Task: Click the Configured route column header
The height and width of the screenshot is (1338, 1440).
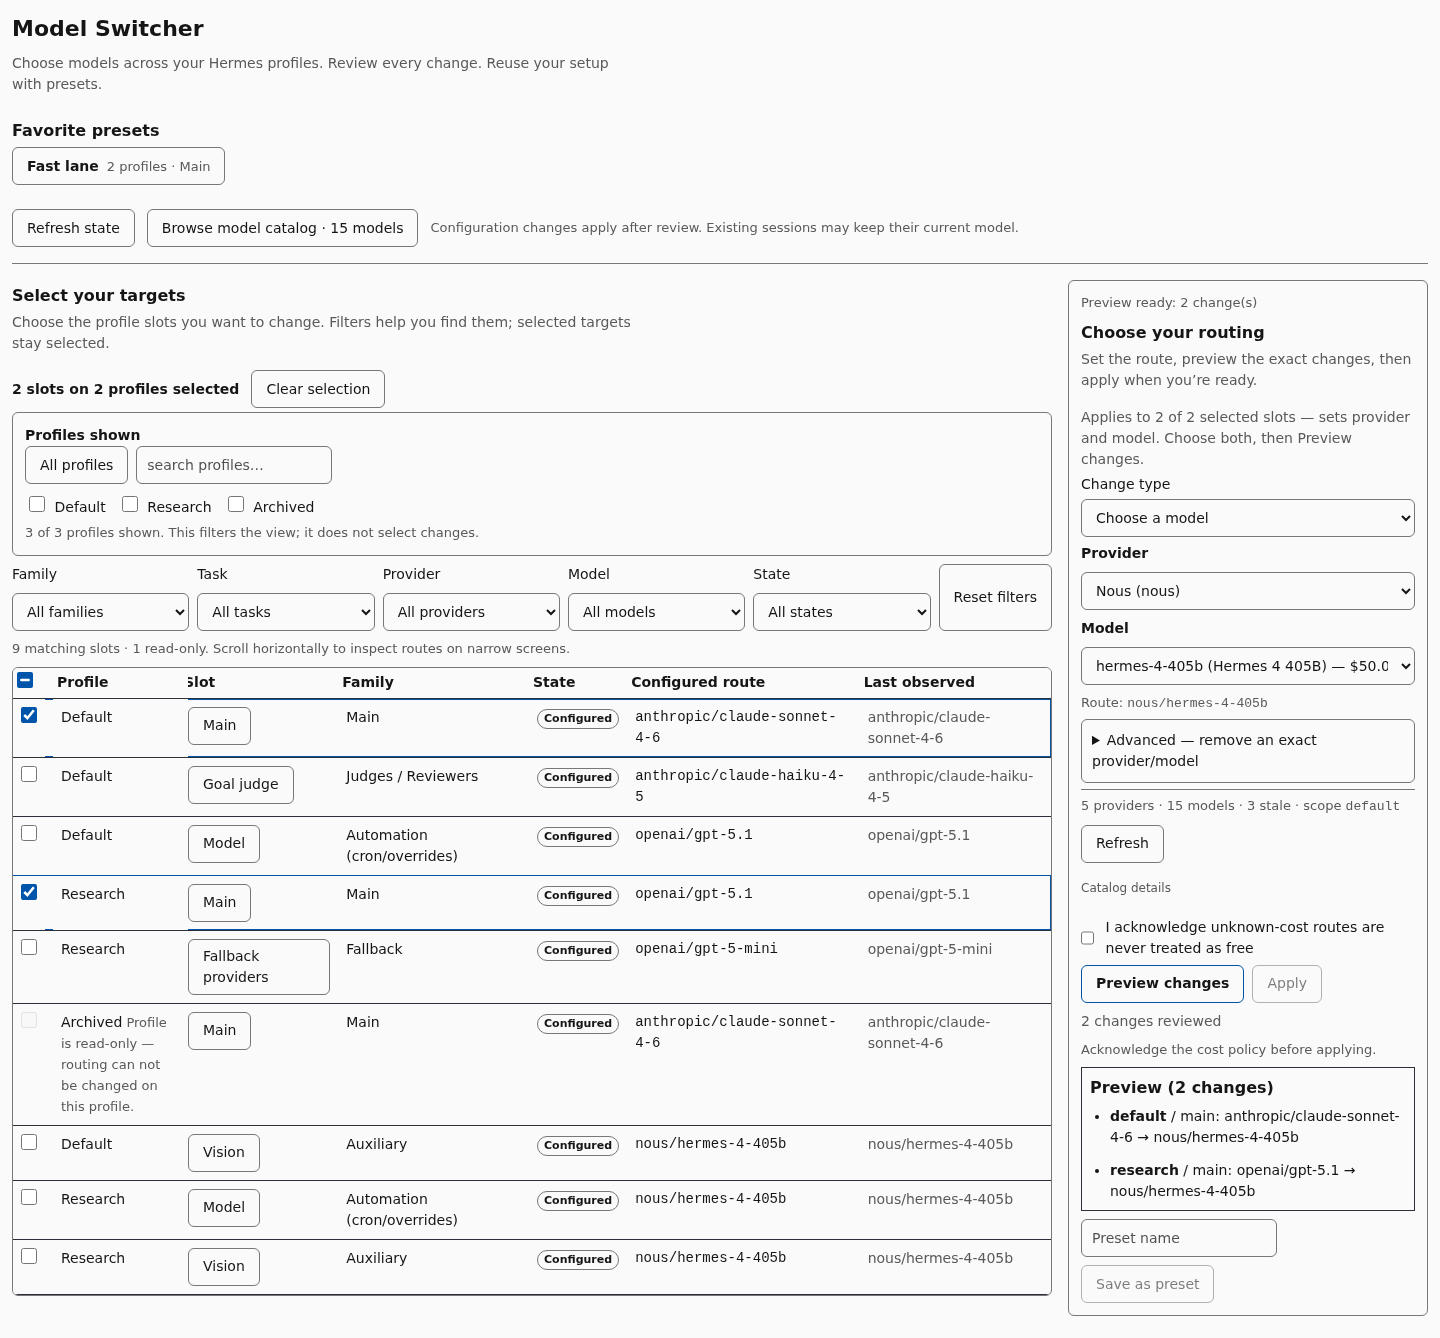Action: tap(698, 682)
